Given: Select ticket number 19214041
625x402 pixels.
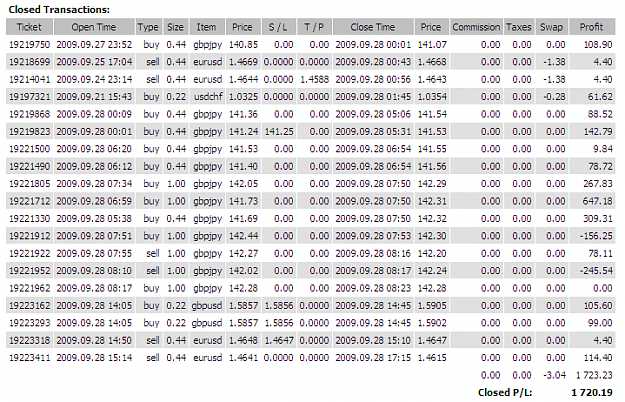Looking at the screenshot, I should tap(29, 79).
